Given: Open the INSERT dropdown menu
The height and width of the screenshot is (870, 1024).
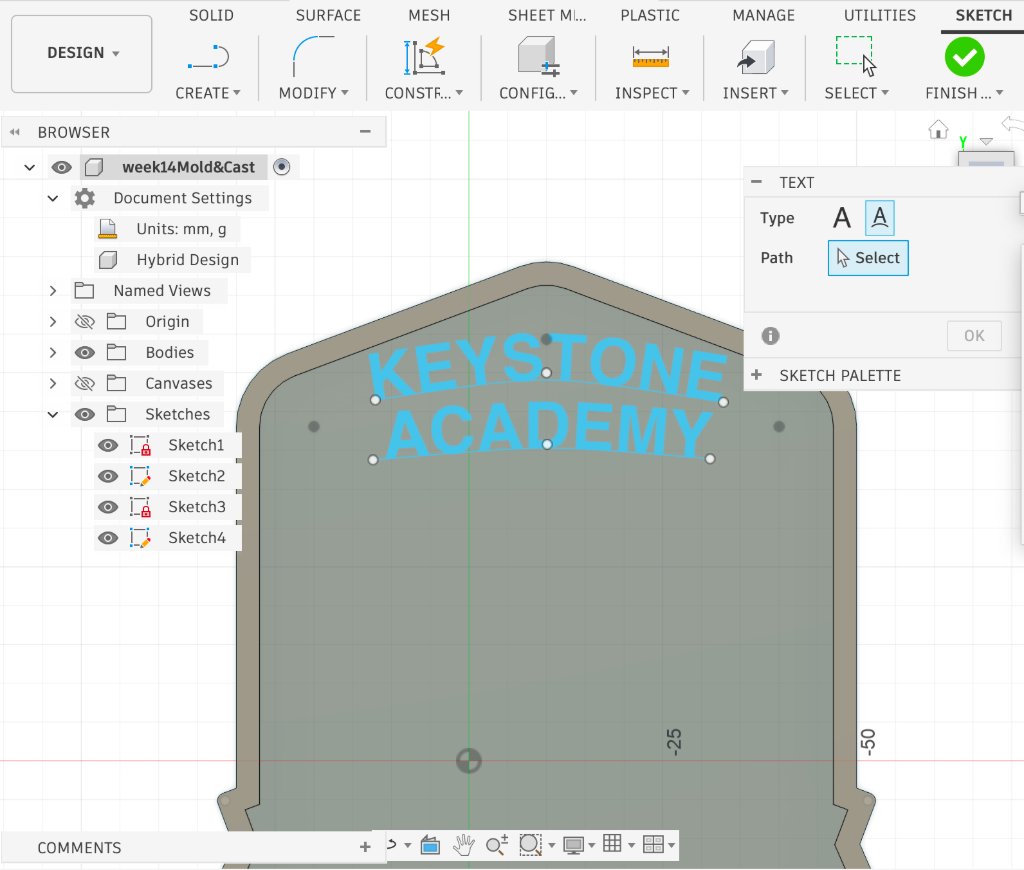Looking at the screenshot, I should click(x=756, y=93).
